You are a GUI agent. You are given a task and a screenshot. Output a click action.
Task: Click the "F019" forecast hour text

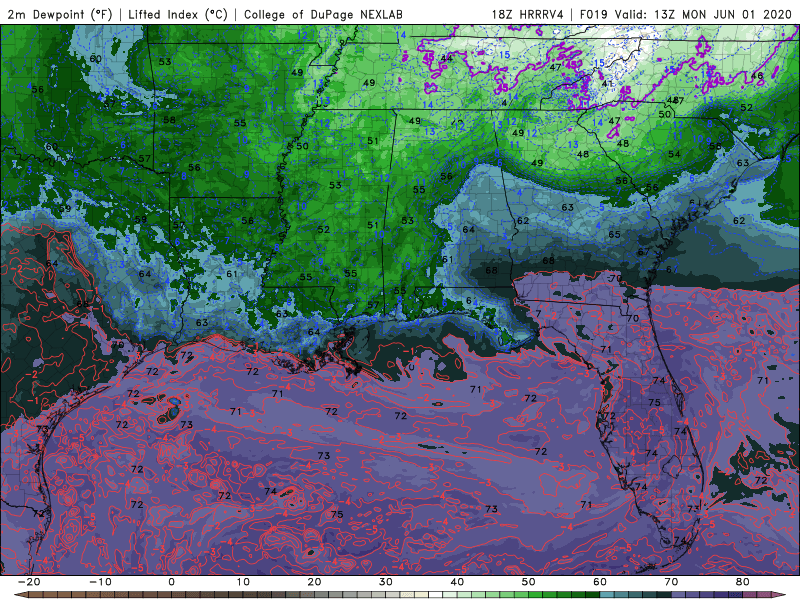pyautogui.click(x=593, y=14)
